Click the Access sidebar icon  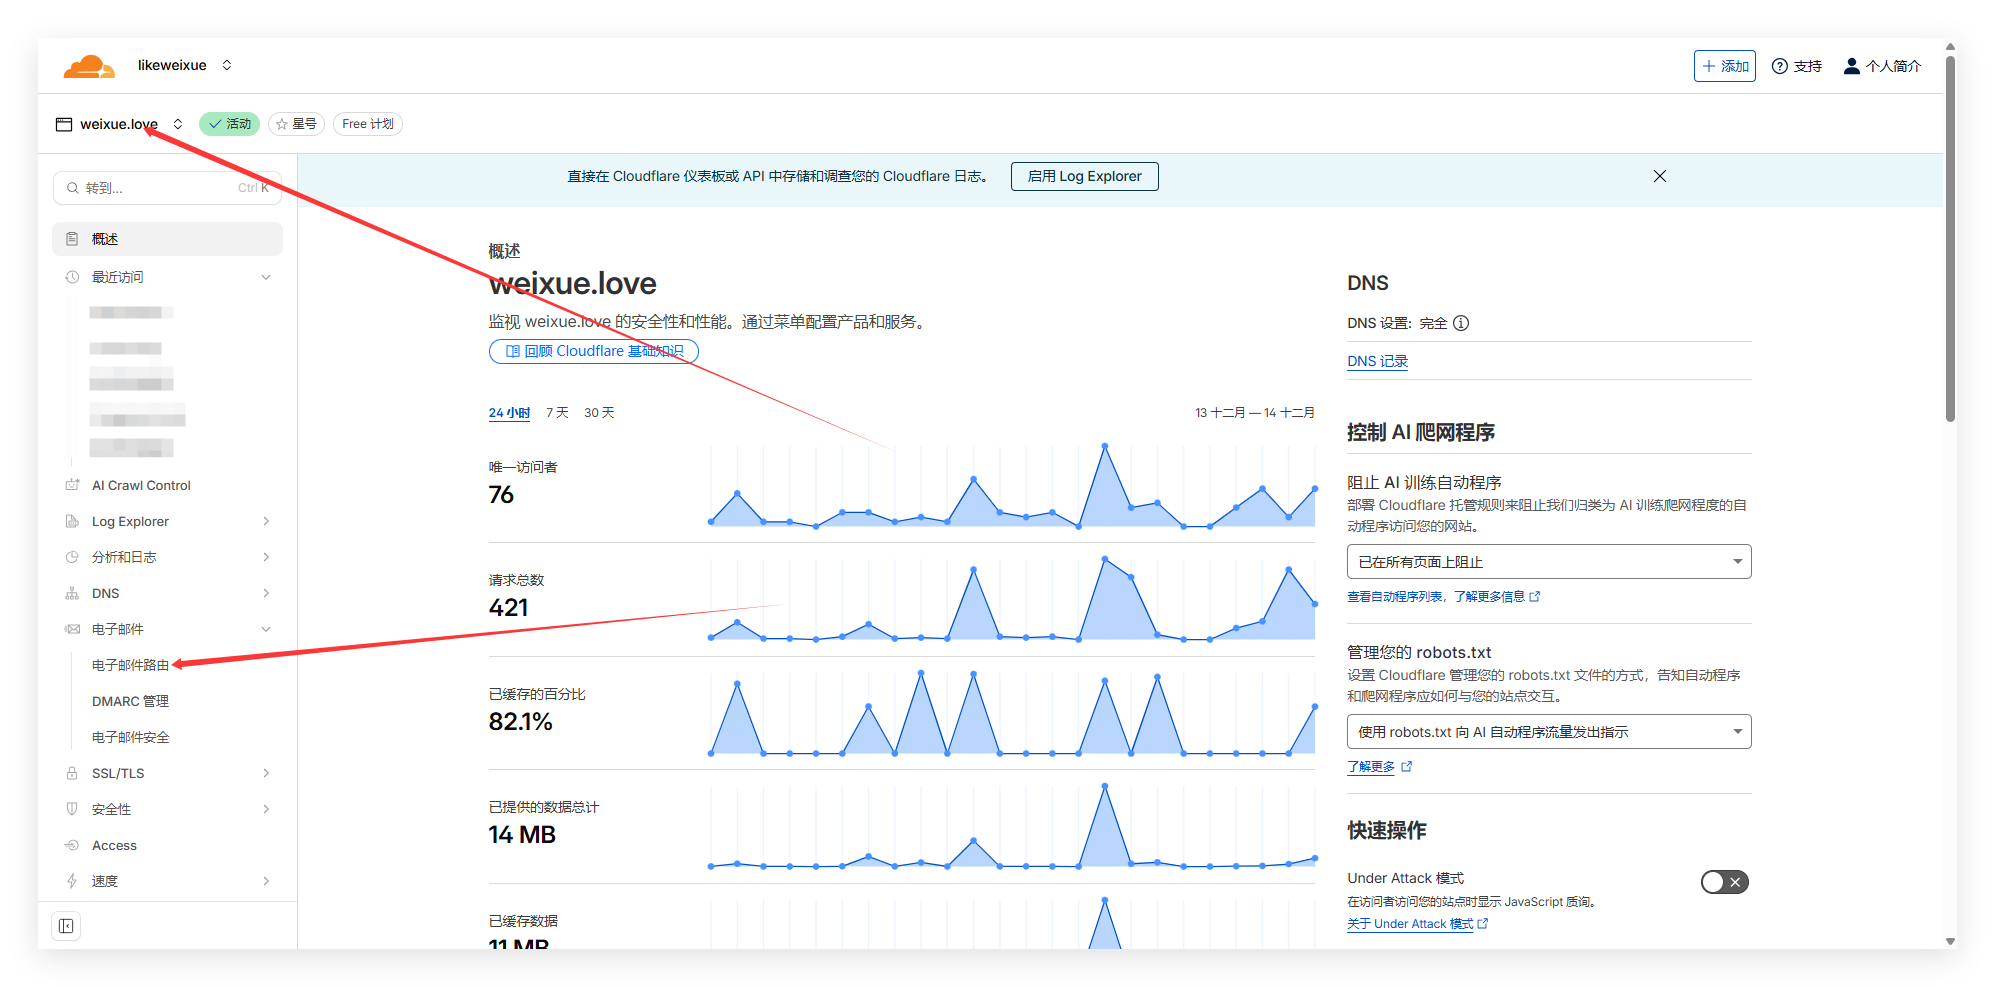pos(72,845)
